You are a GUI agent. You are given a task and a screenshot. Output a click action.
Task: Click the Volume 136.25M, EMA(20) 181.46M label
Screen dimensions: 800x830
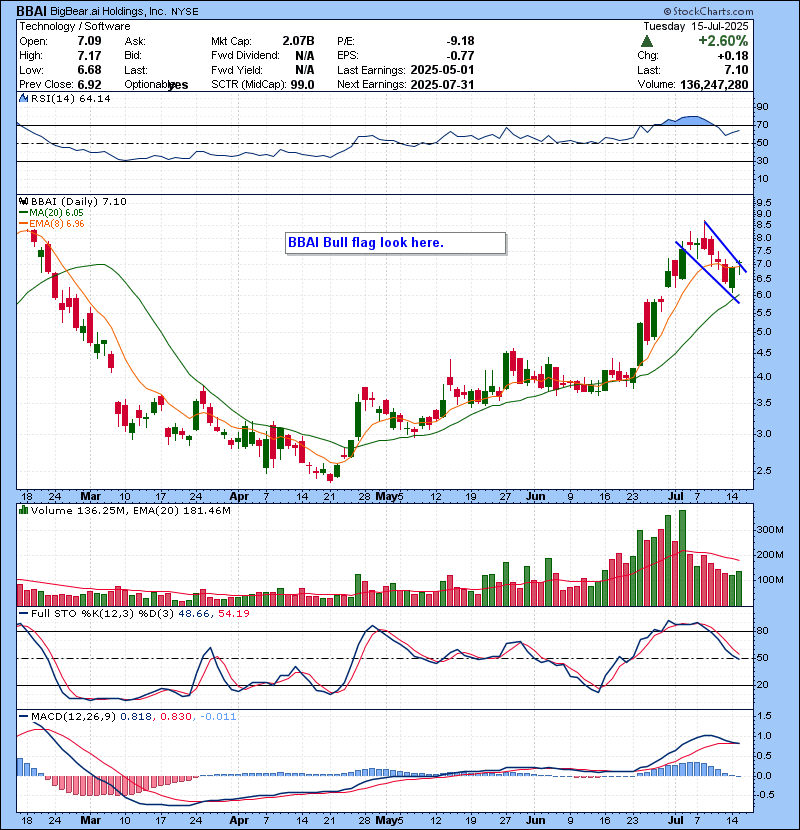130,511
